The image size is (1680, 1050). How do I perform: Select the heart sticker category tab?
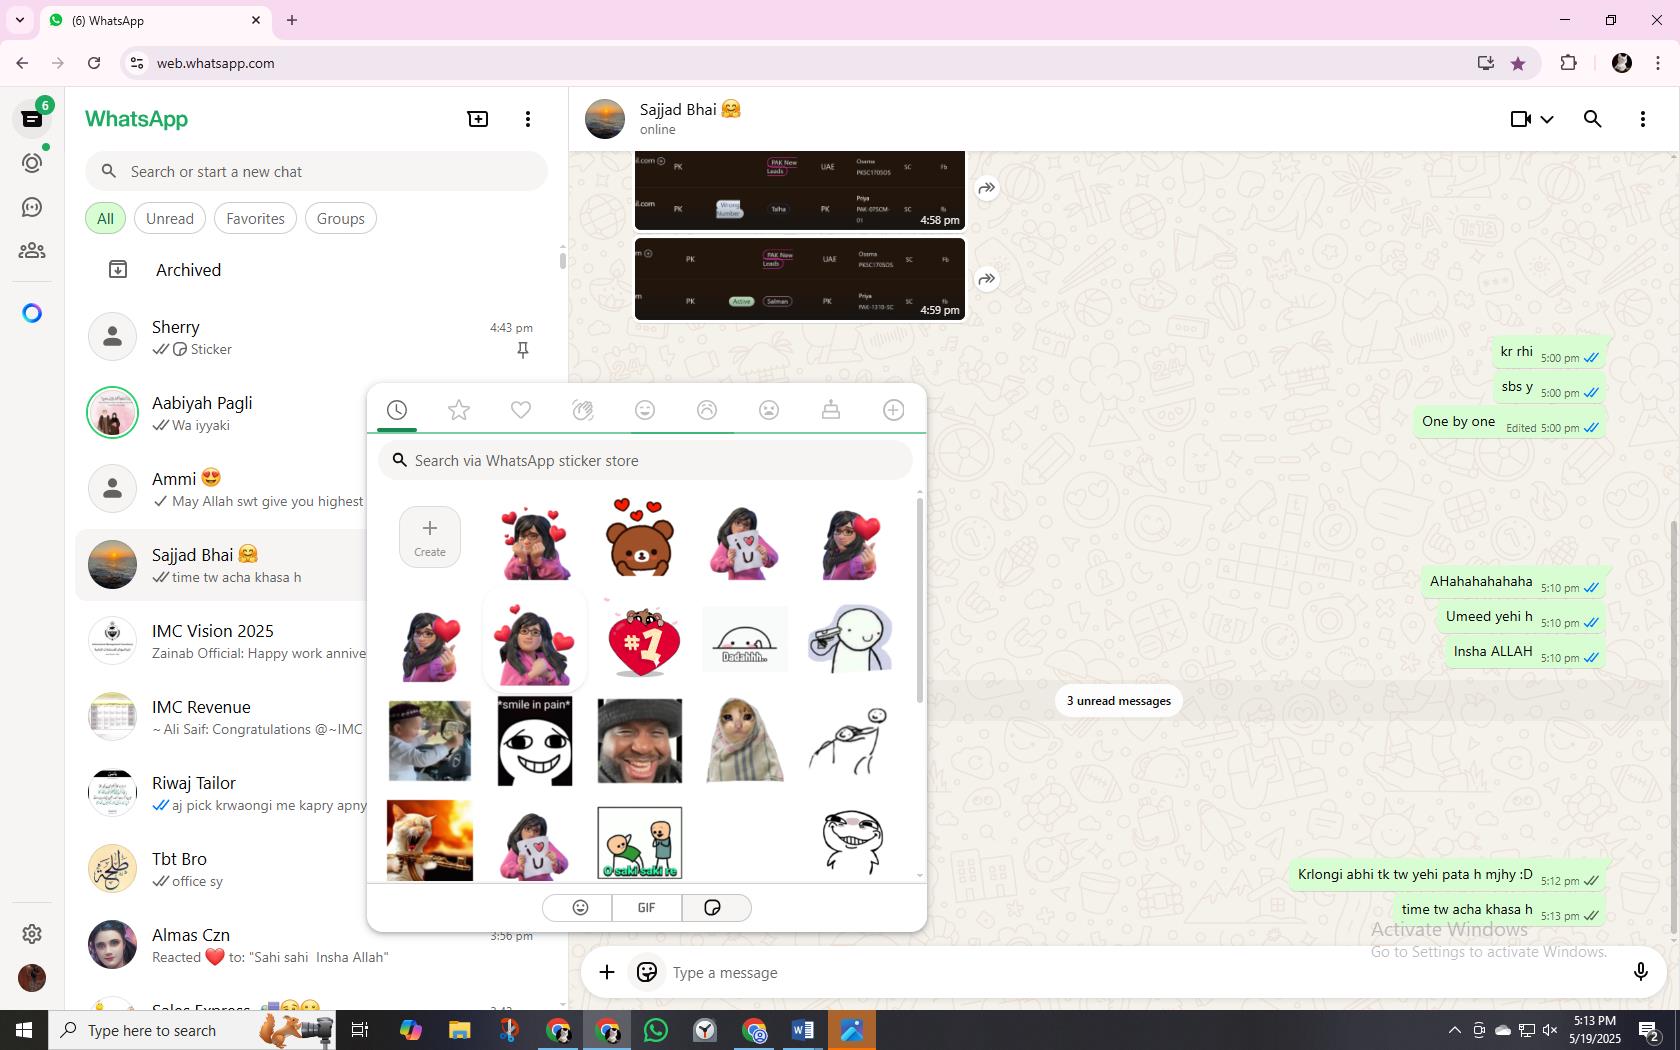pos(521,410)
